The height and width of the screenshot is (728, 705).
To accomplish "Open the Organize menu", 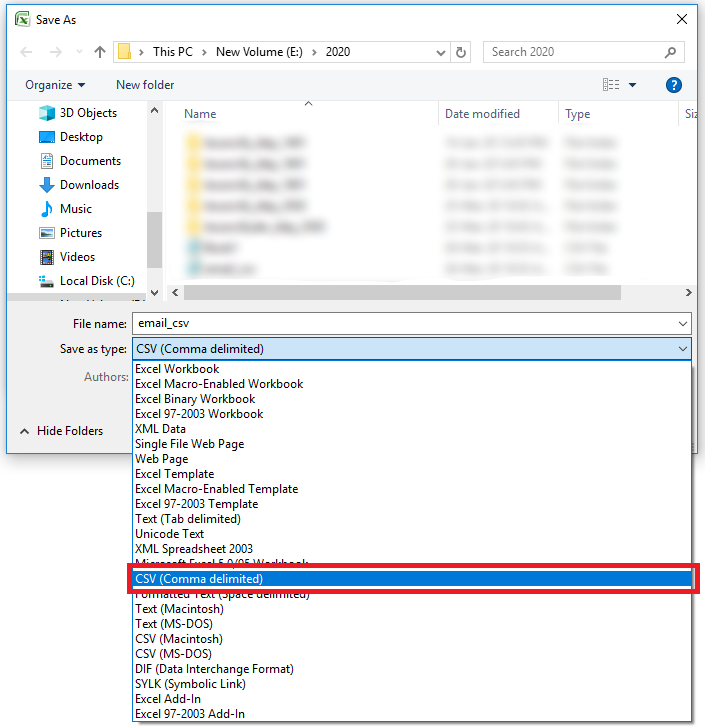I will click(55, 85).
